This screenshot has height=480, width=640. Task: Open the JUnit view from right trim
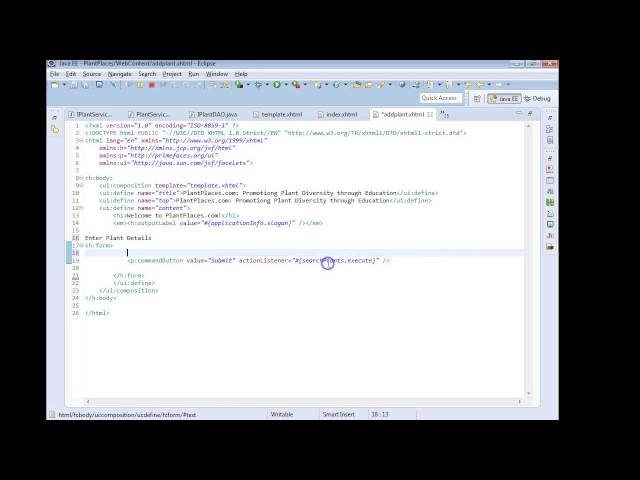click(x=549, y=236)
